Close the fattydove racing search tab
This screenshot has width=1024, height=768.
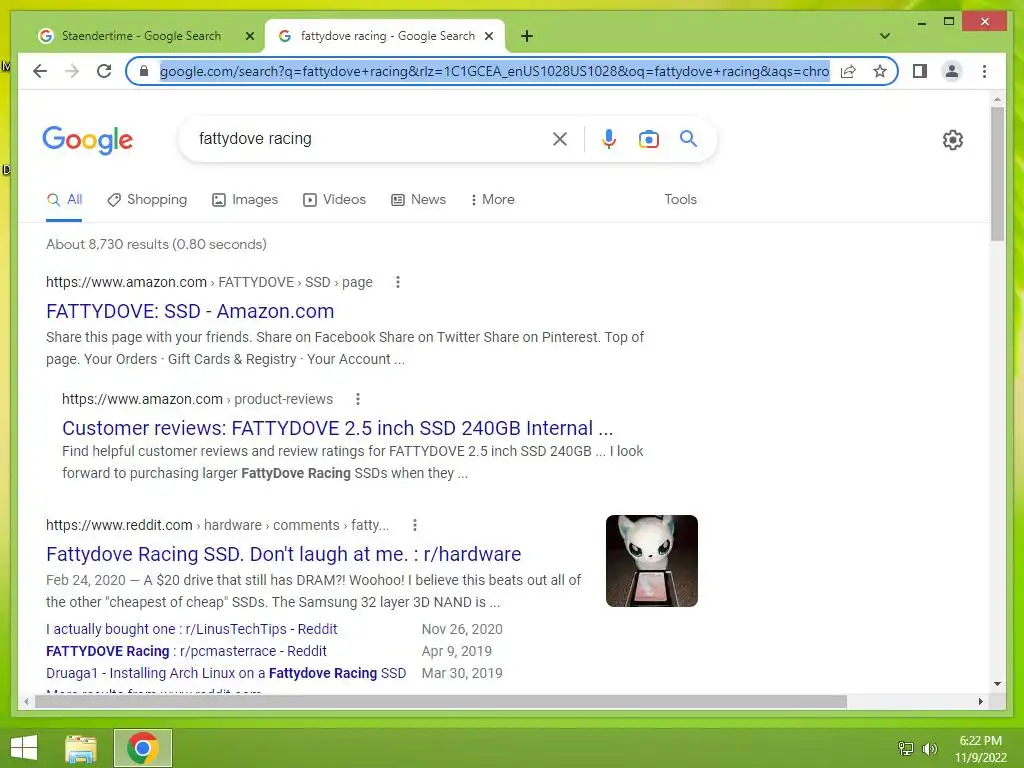click(488, 36)
